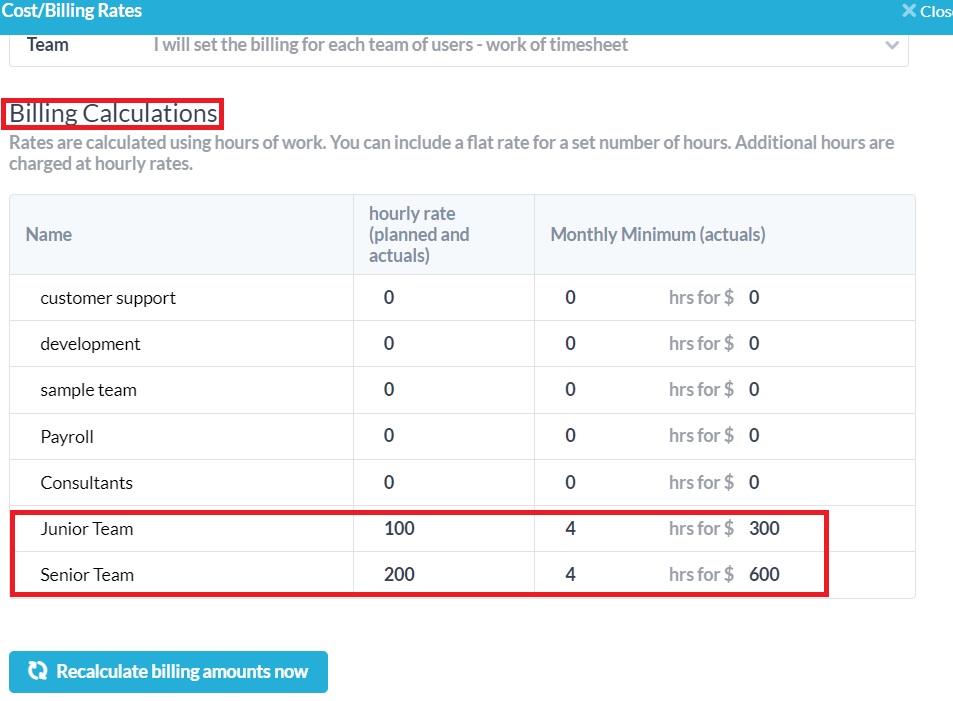This screenshot has width=953, height=701.
Task: Select Senior Team monthly minimum hours
Action: point(571,575)
